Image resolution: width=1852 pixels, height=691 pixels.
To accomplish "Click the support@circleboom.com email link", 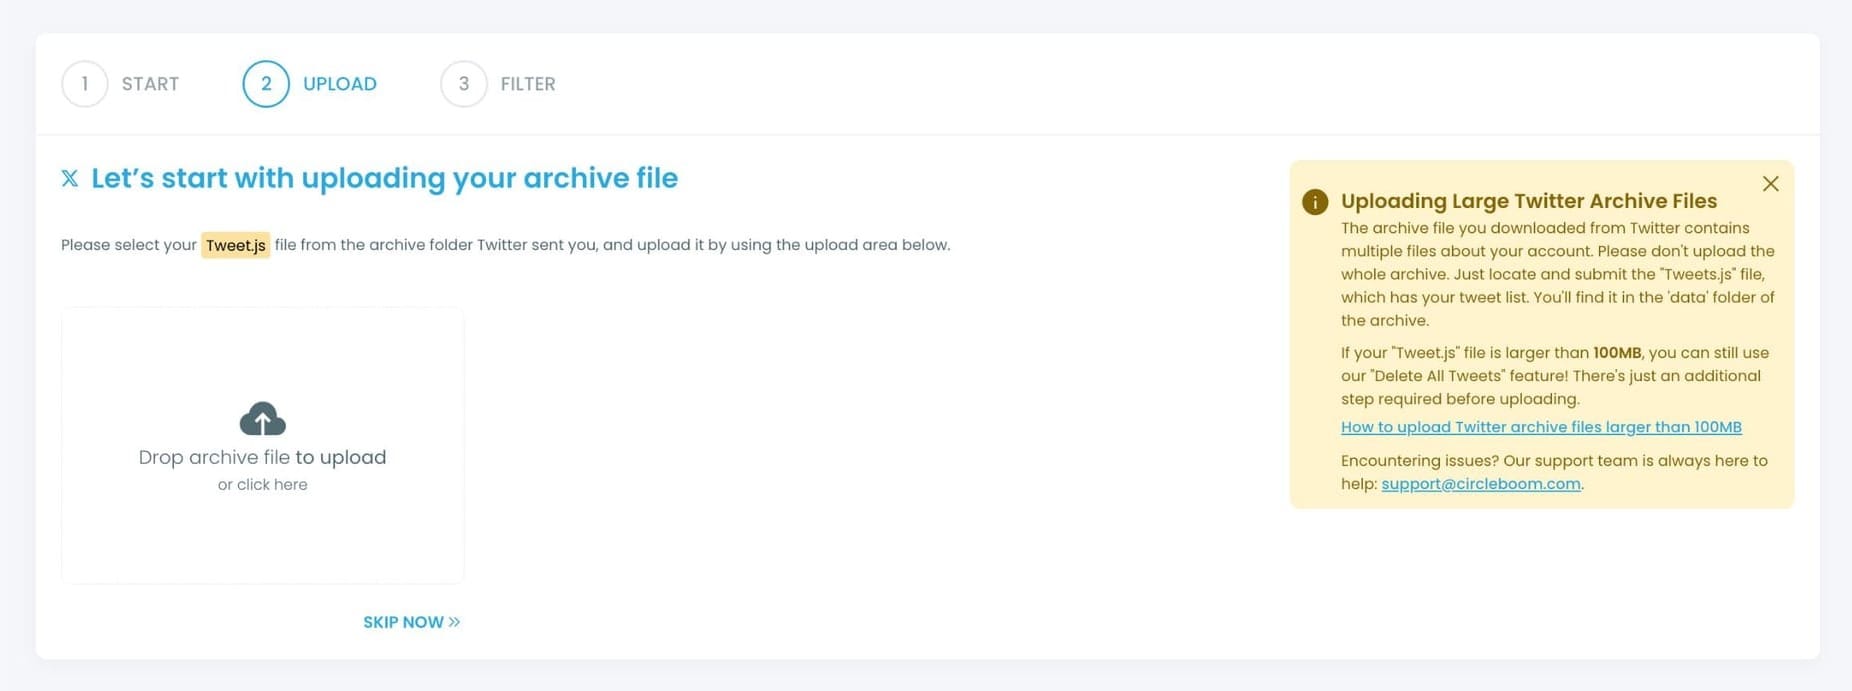I will click(x=1481, y=484).
